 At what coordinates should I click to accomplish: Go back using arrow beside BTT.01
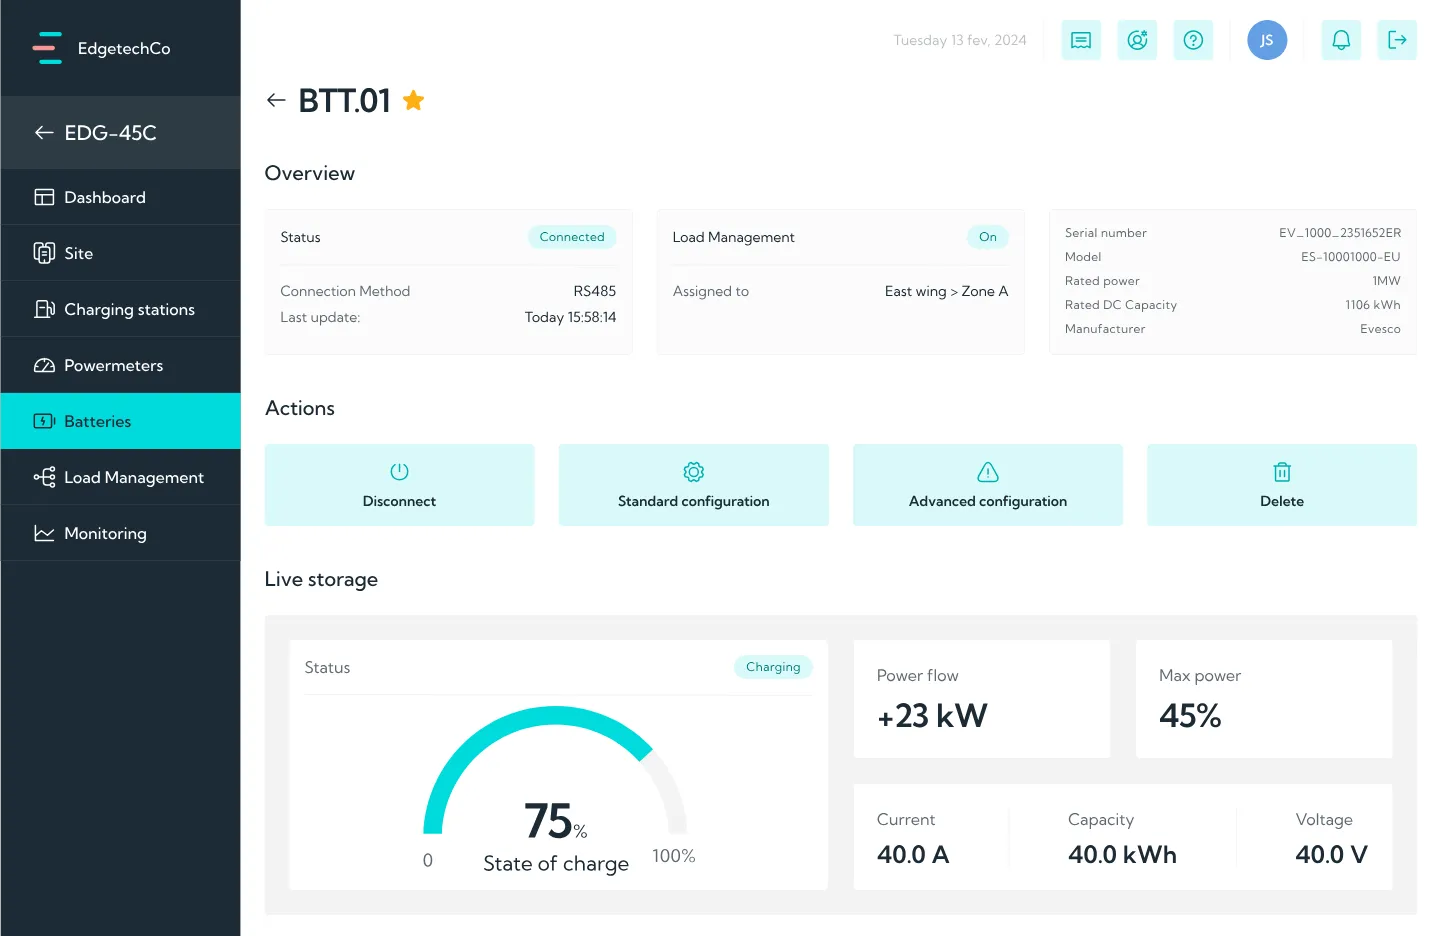pos(276,100)
